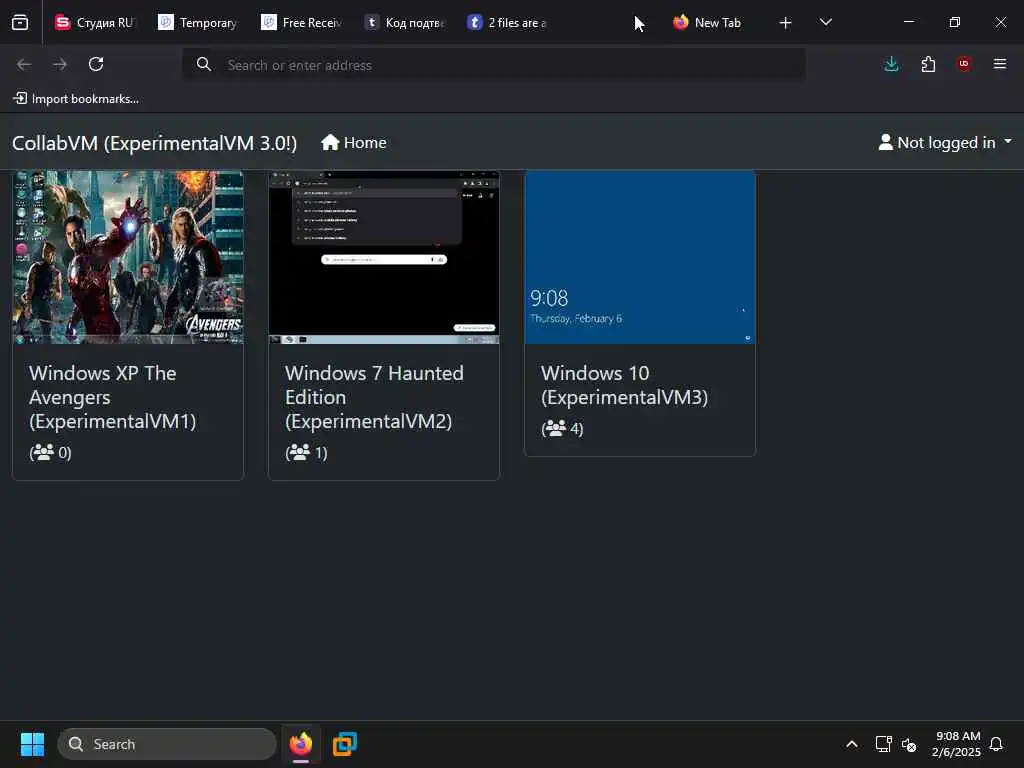Click Import bookmarks link
1024x768 pixels.
click(x=76, y=99)
